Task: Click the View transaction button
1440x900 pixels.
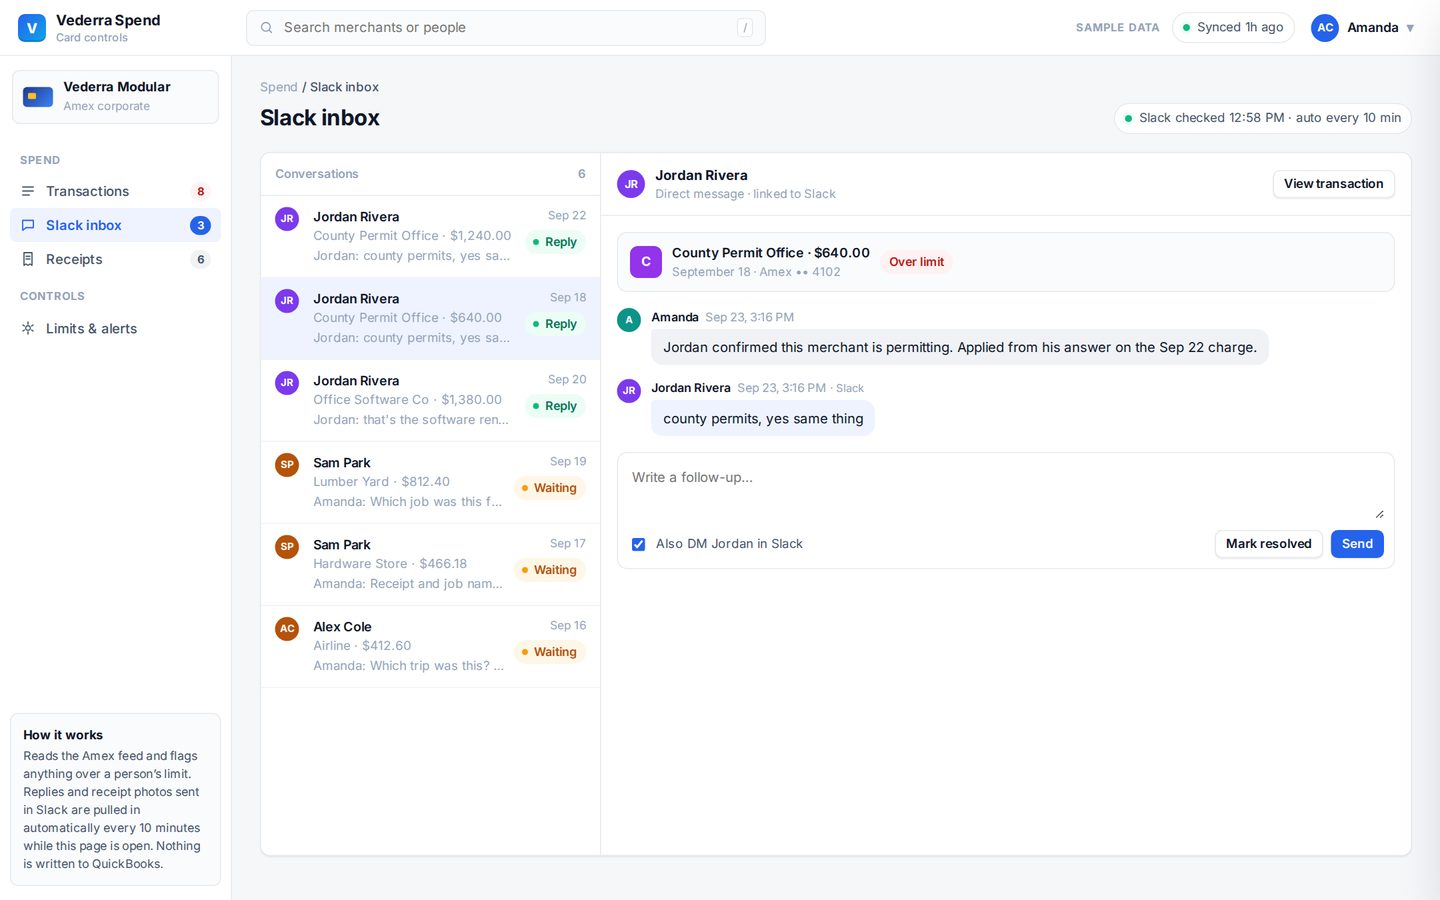Action: (1333, 184)
